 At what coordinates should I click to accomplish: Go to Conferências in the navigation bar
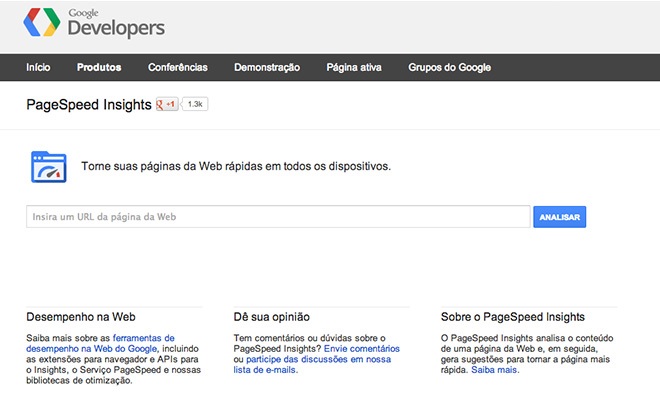pyautogui.click(x=178, y=67)
